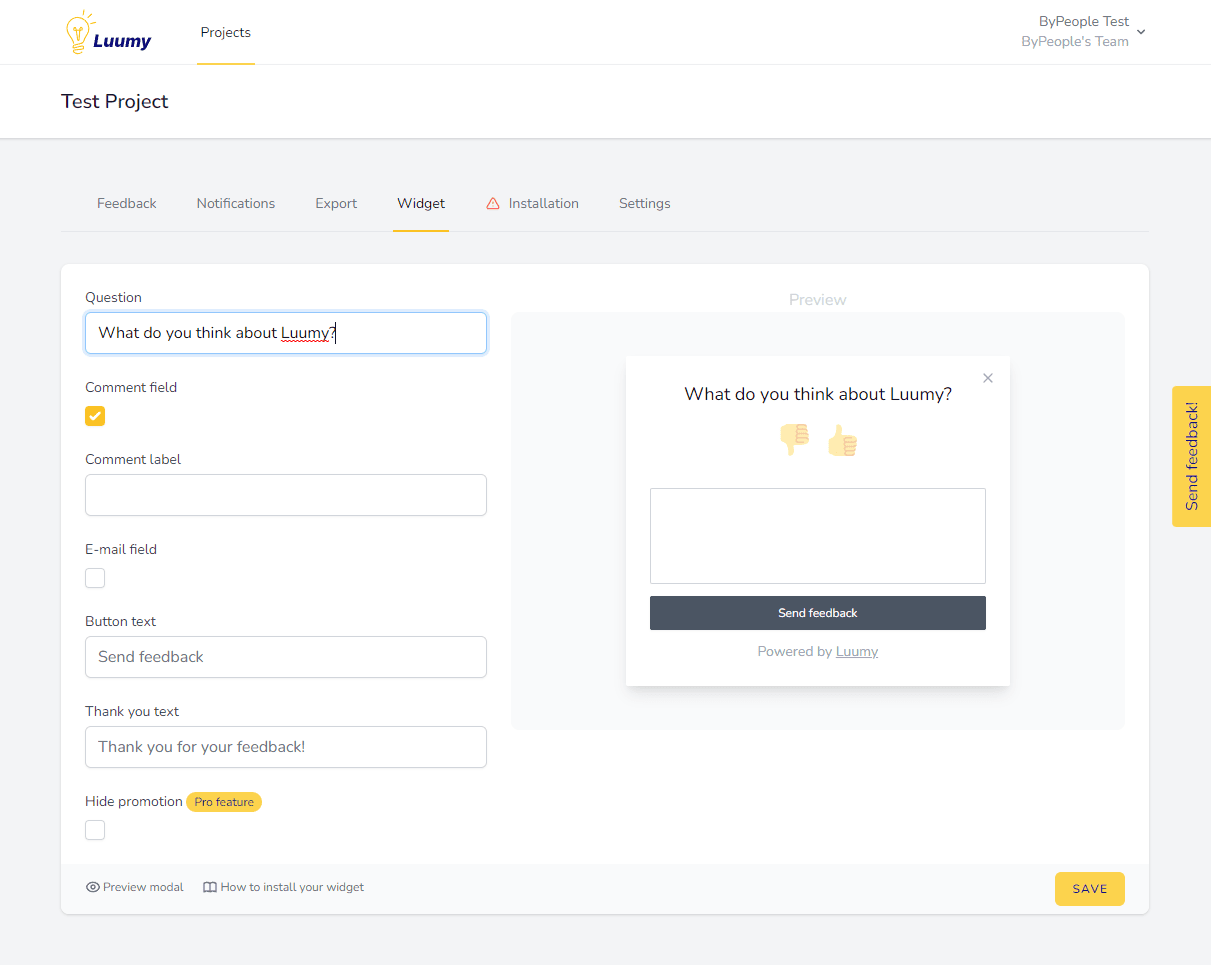Enable the E-mail field checkbox

(x=95, y=578)
